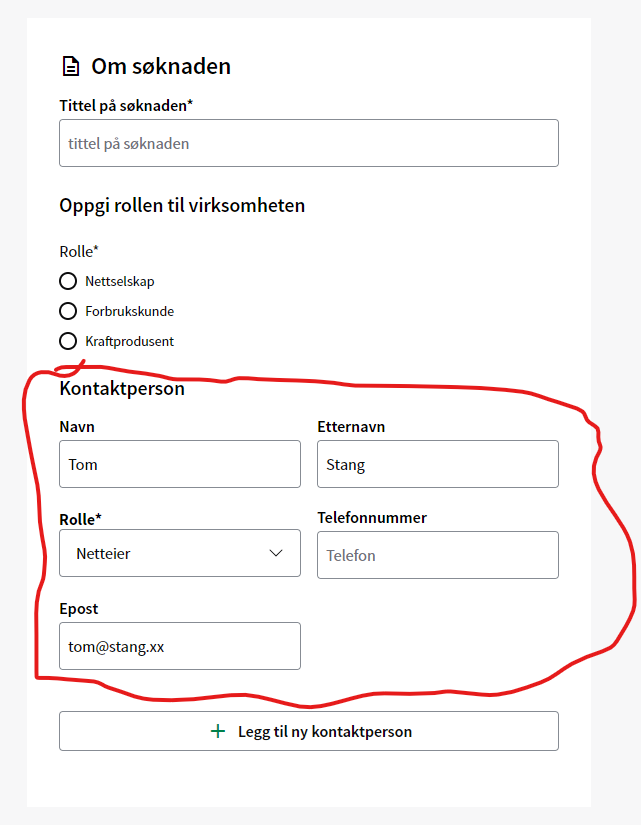Click the Epost label text
Viewport: 641px width, 825px height.
[79, 609]
